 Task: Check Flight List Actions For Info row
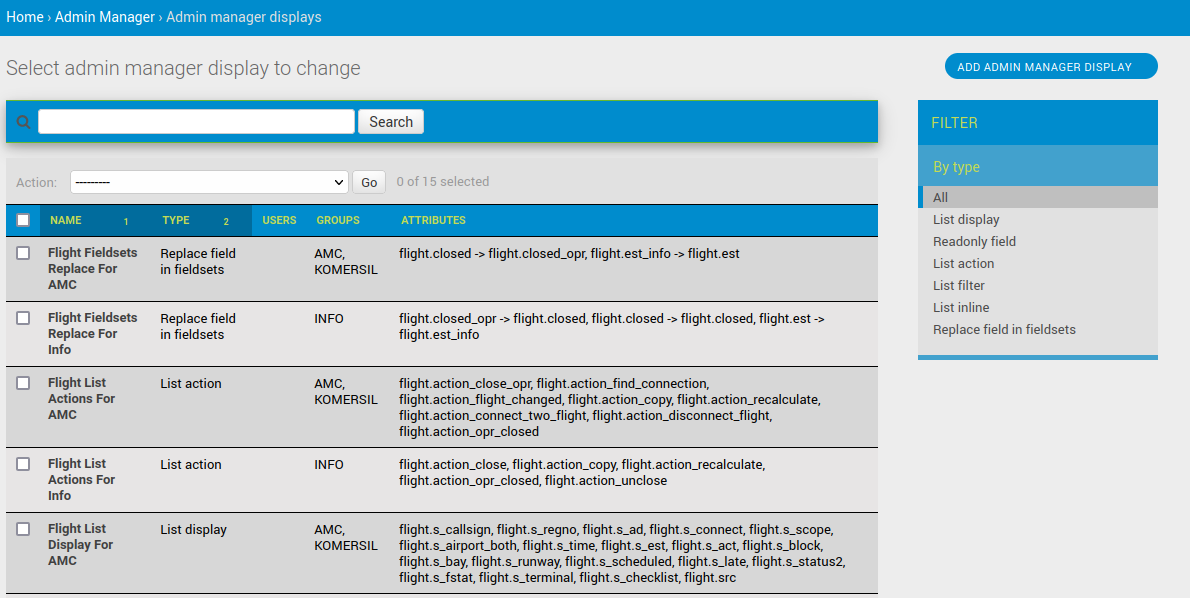pos(23,465)
